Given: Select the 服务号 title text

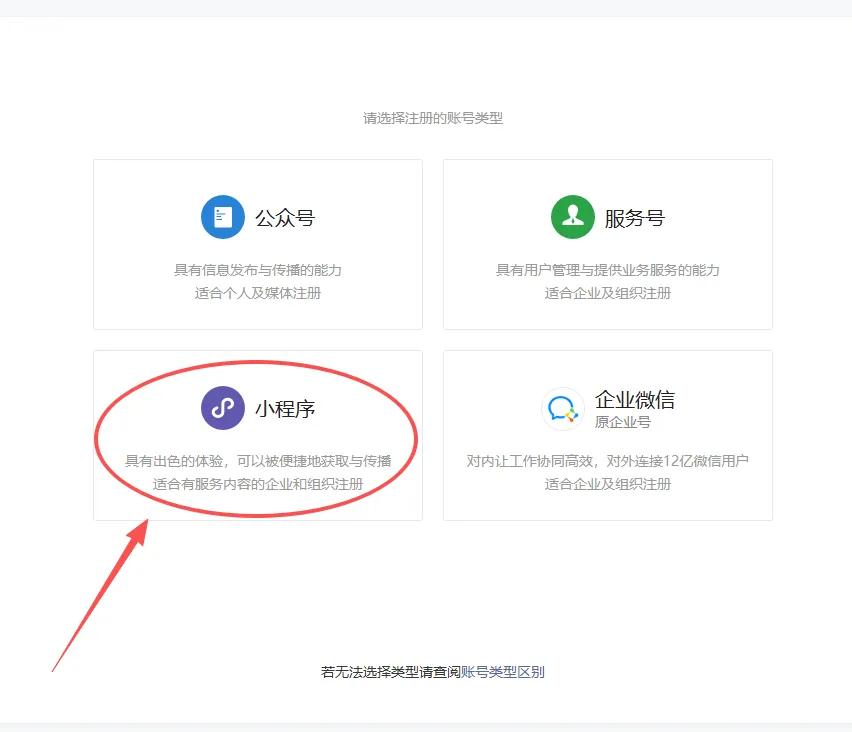Looking at the screenshot, I should point(635,218).
